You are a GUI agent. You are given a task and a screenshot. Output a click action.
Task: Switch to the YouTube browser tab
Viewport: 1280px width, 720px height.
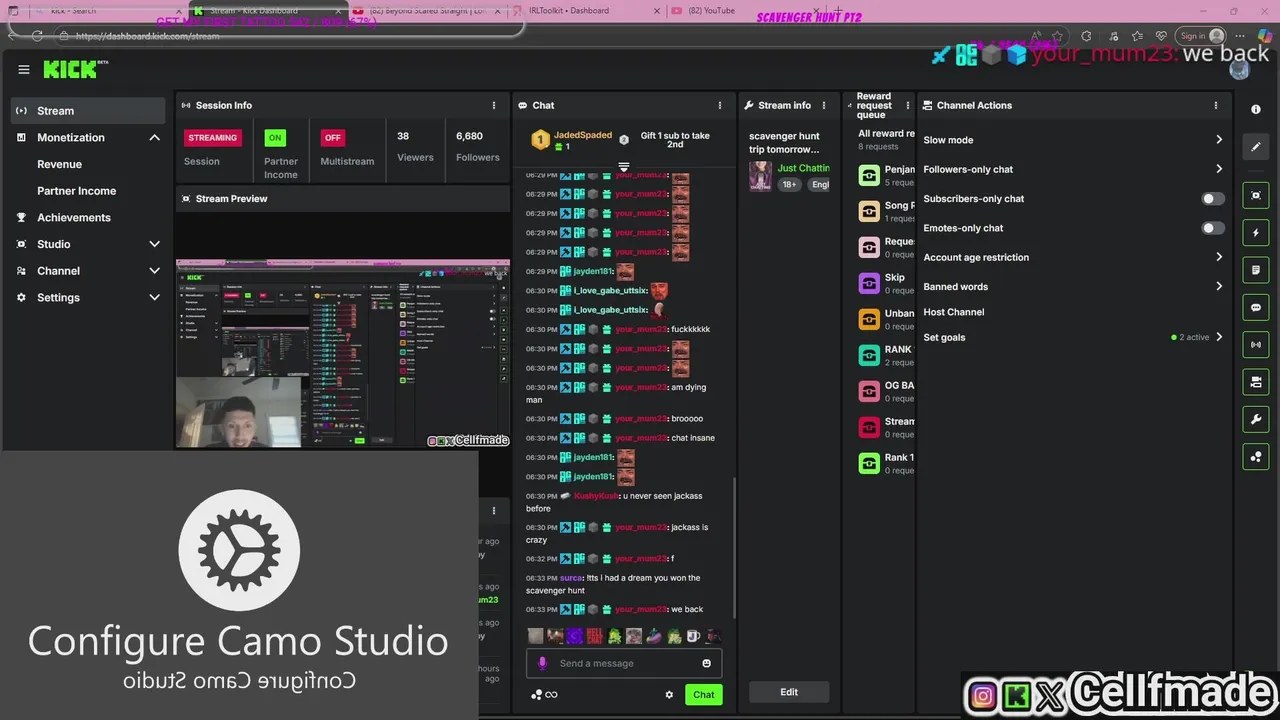[x=745, y=11]
